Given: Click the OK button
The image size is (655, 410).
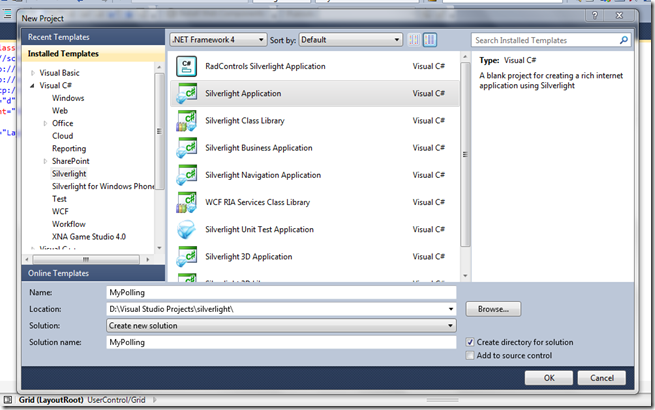Looking at the screenshot, I should tap(549, 378).
